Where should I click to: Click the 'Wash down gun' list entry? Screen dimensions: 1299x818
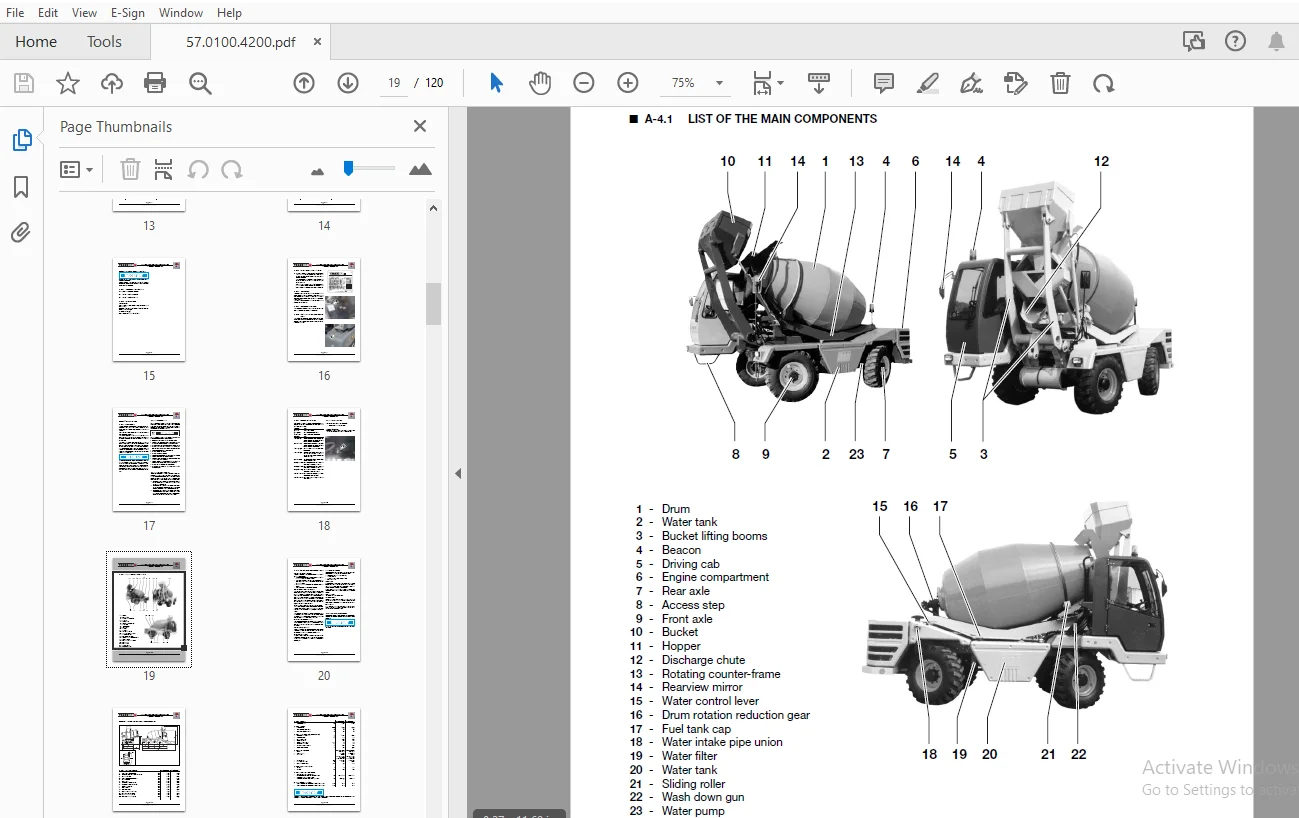click(702, 797)
